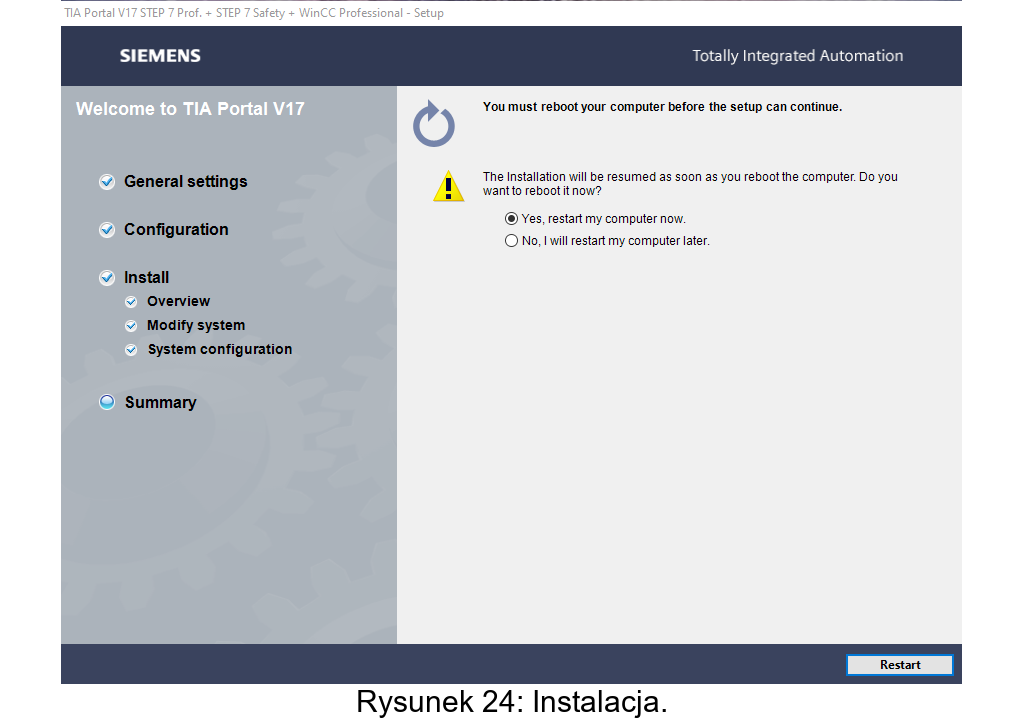Click the 'You must reboot your computer' message

[662, 107]
